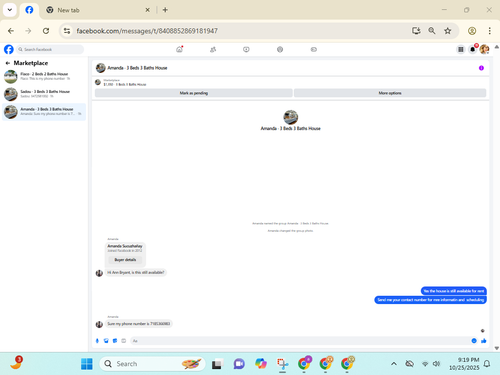This screenshot has height=375, width=500.
Task: Click the Amanda conversation header title
Action: pyautogui.click(x=137, y=68)
